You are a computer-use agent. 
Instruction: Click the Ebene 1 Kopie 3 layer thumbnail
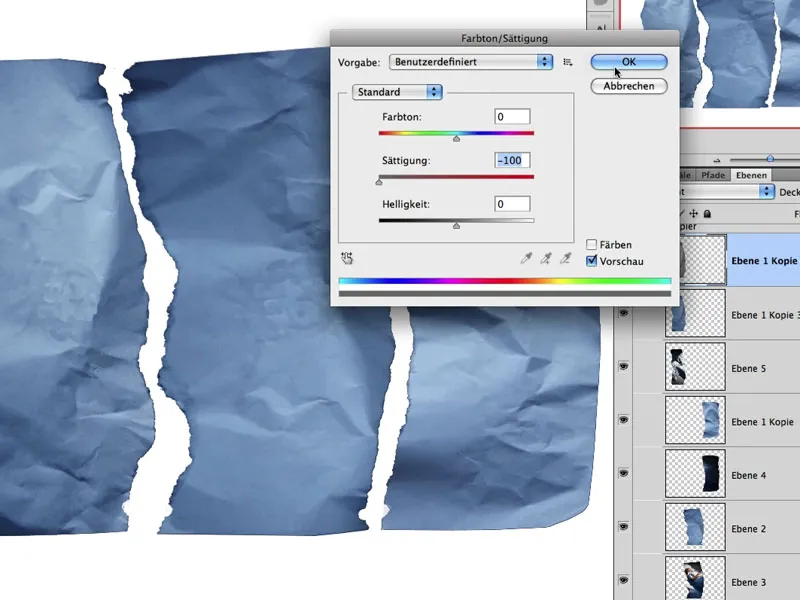(x=695, y=313)
